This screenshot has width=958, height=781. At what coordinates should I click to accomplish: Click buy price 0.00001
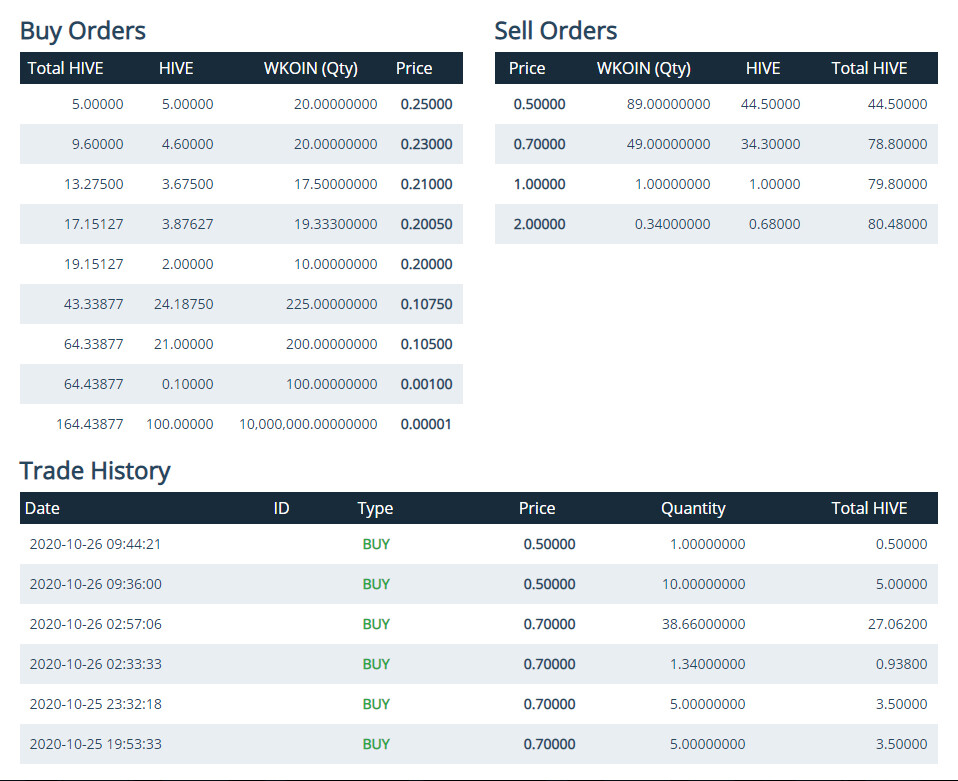(426, 424)
